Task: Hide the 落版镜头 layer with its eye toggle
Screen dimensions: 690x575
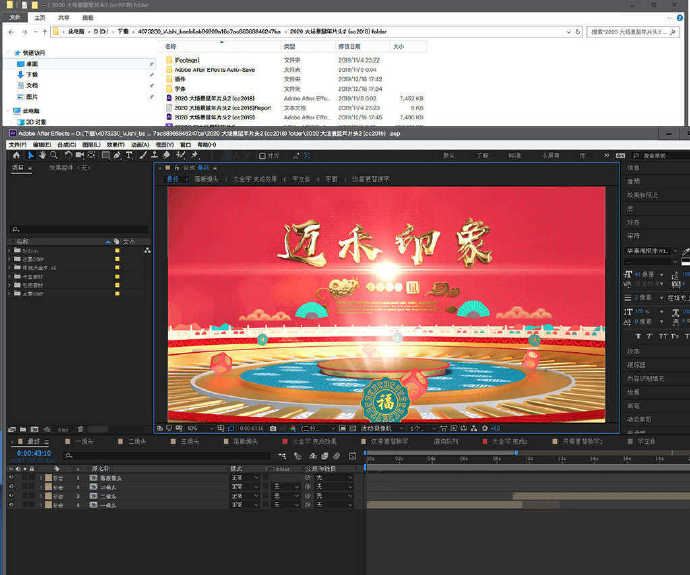Action: point(12,477)
